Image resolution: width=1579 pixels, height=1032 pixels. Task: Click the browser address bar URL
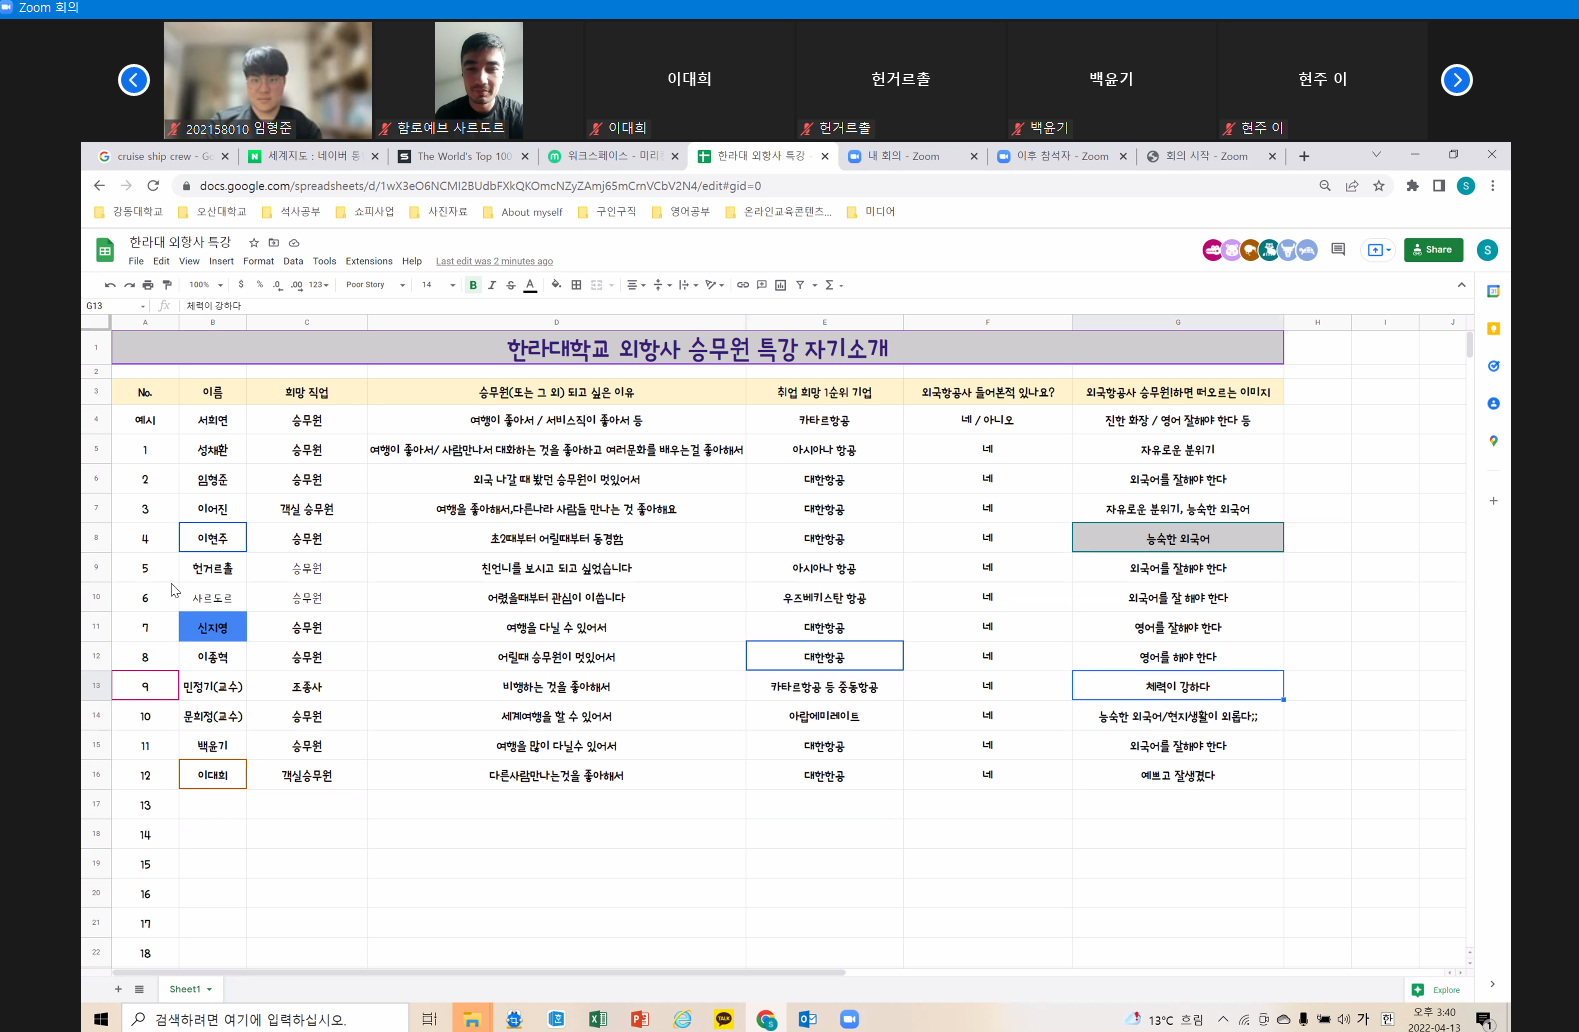[480, 186]
